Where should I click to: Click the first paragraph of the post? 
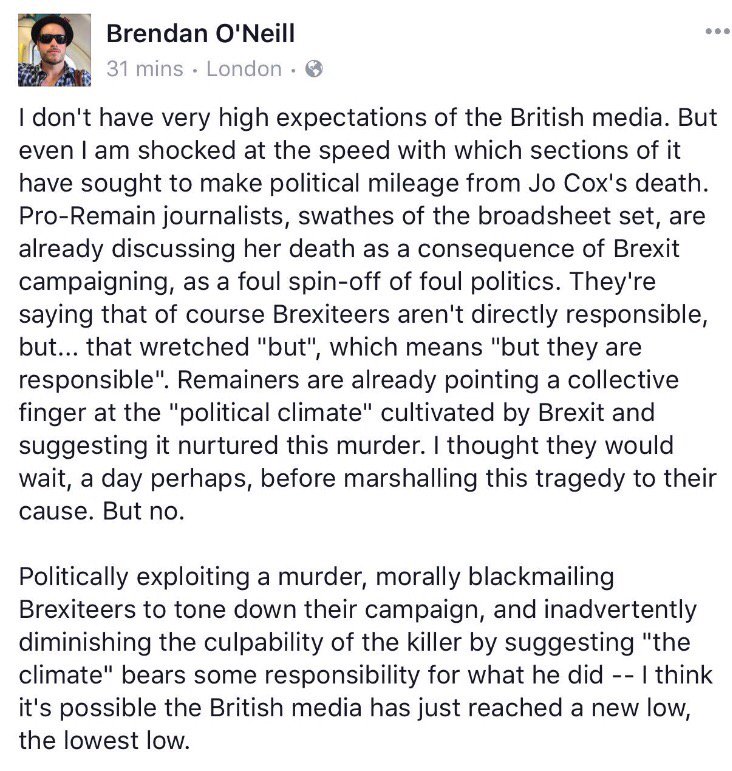pyautogui.click(x=368, y=314)
